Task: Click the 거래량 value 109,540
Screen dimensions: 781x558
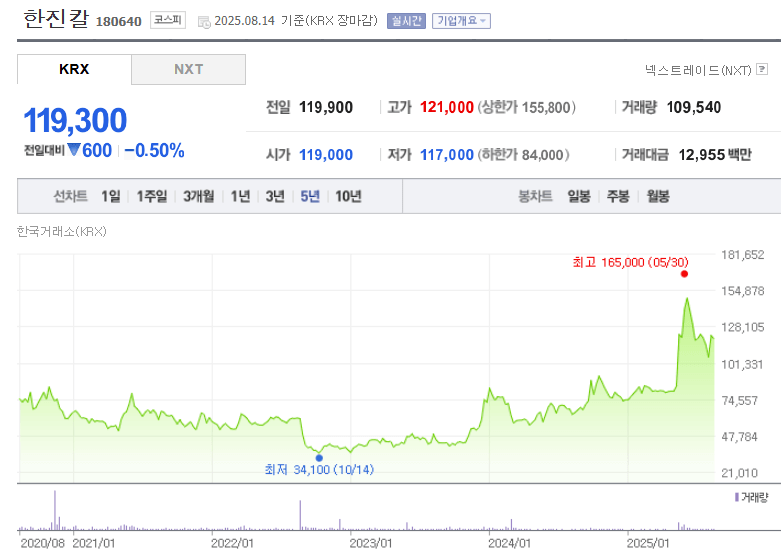Action: coord(694,107)
